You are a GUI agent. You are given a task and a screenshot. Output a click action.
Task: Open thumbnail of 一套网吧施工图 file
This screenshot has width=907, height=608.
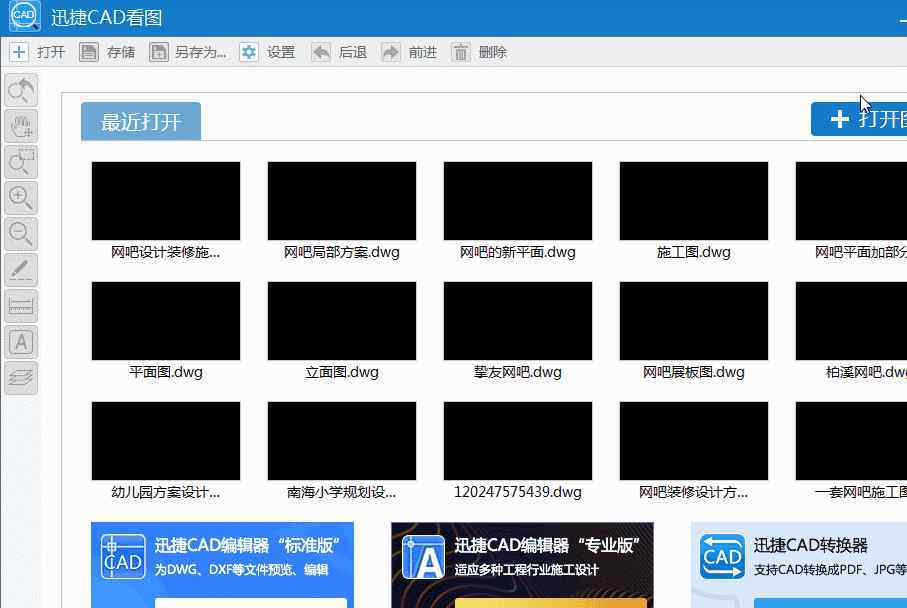851,441
